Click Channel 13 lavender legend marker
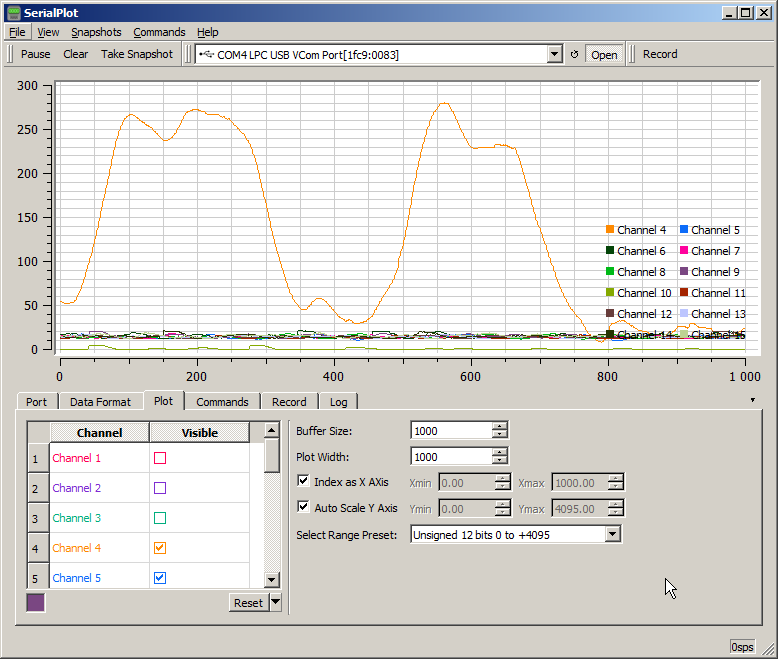 coord(684,313)
